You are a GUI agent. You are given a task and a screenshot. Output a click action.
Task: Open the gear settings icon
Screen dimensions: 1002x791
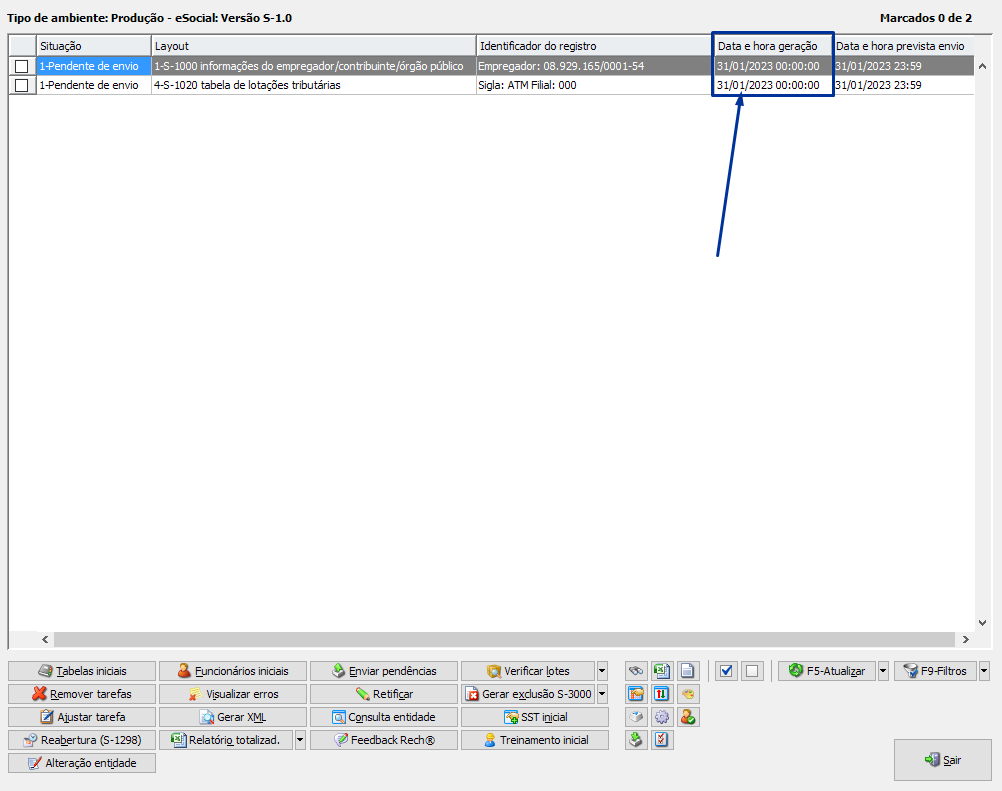click(662, 717)
